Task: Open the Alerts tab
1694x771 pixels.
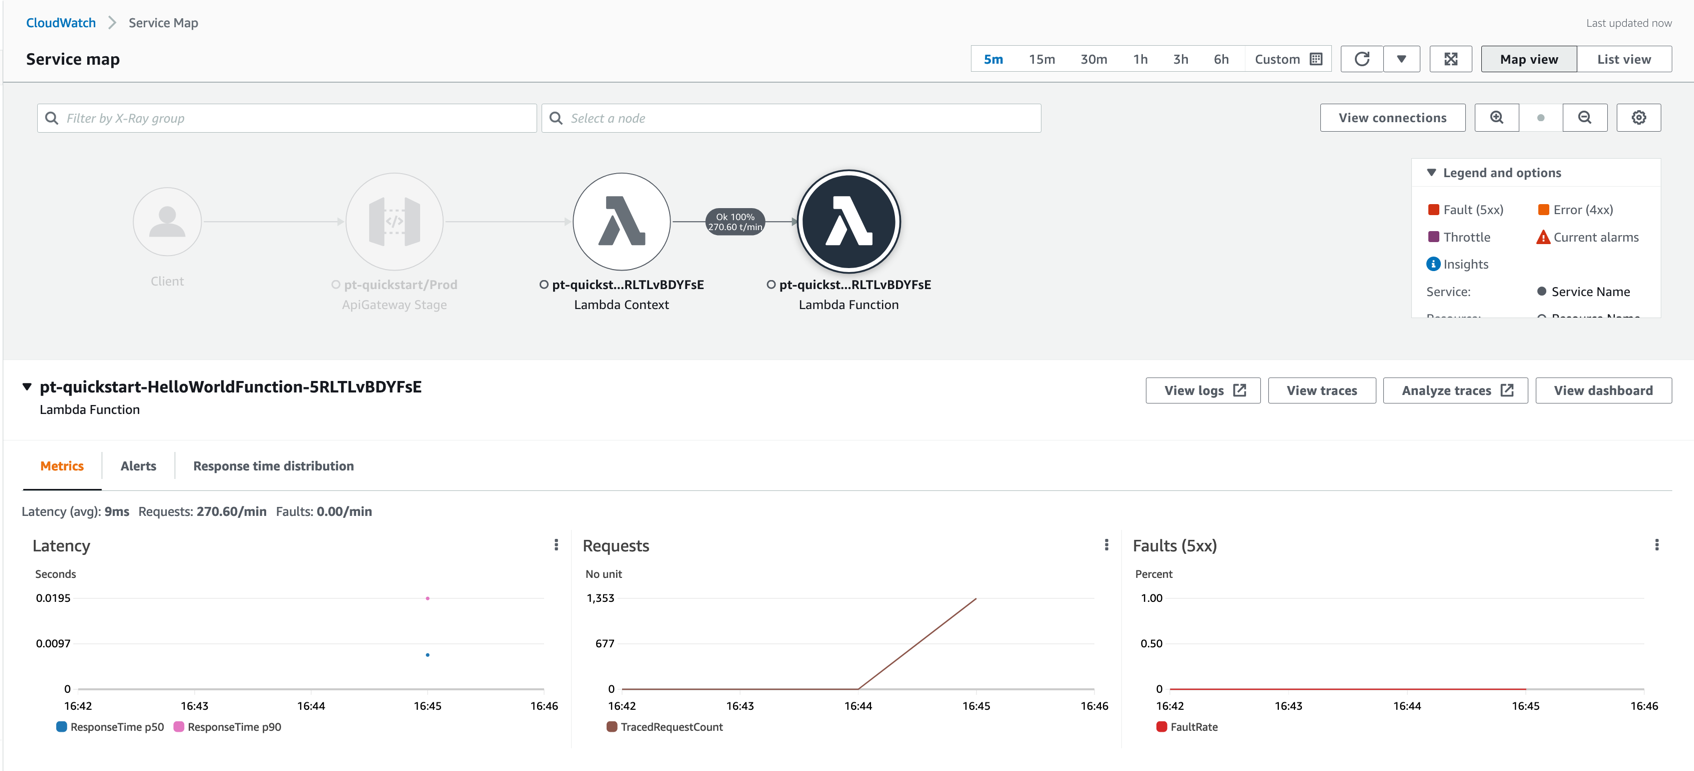Action: [x=138, y=466]
